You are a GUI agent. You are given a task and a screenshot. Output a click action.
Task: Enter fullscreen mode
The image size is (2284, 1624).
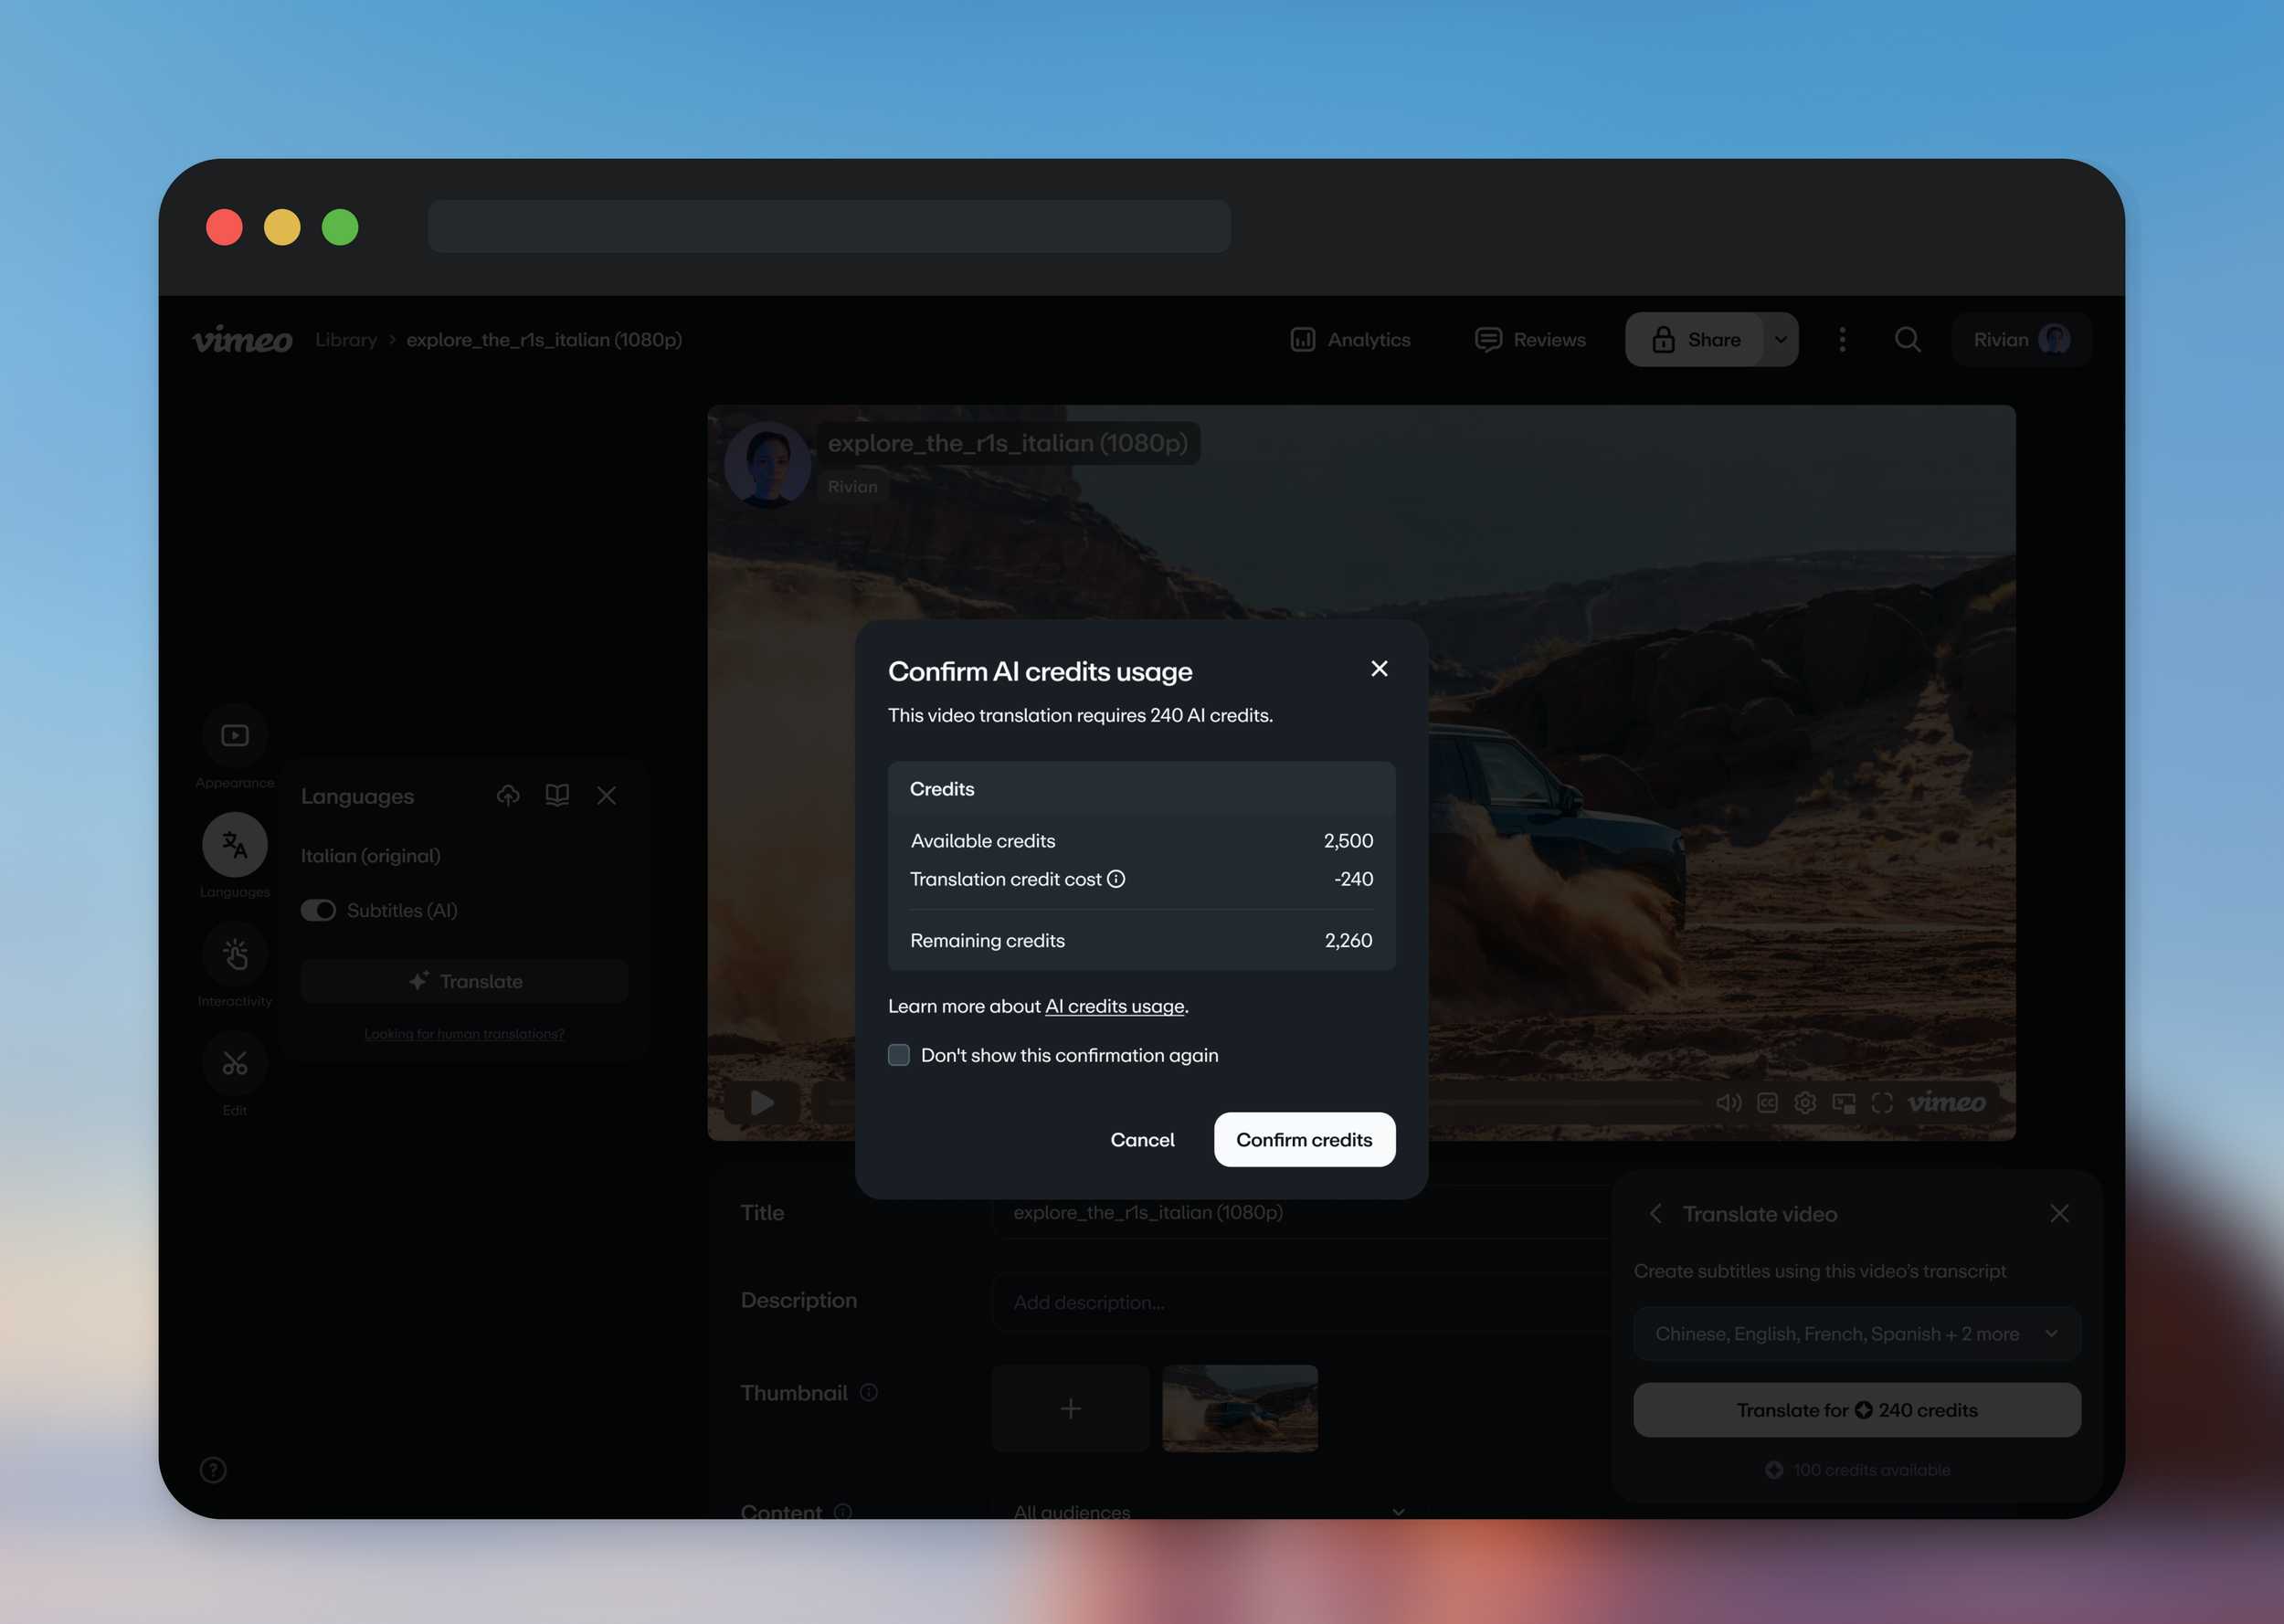pyautogui.click(x=1882, y=1102)
